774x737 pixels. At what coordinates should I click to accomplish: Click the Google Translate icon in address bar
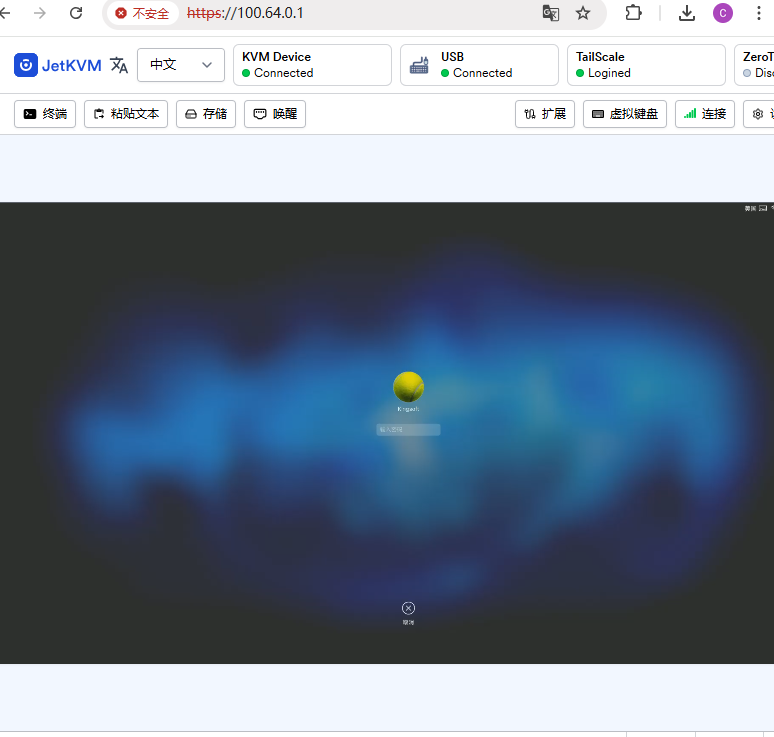[x=551, y=13]
